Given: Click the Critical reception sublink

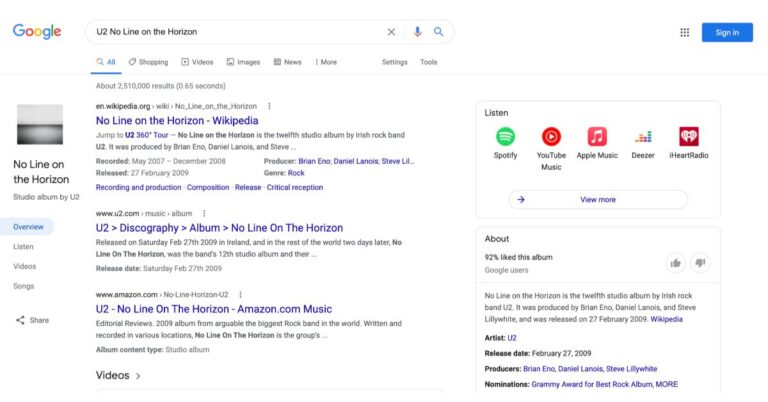Looking at the screenshot, I should pos(295,187).
